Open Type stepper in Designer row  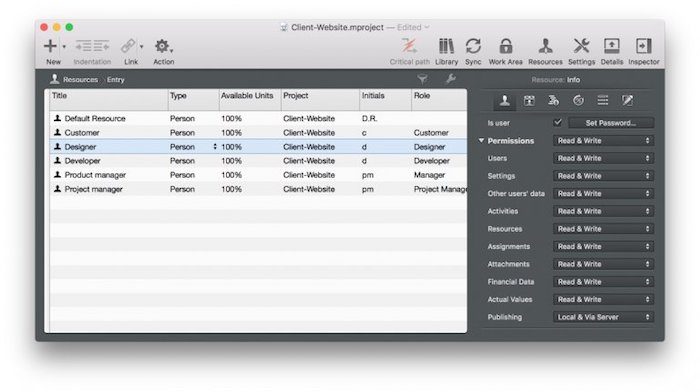(x=215, y=146)
